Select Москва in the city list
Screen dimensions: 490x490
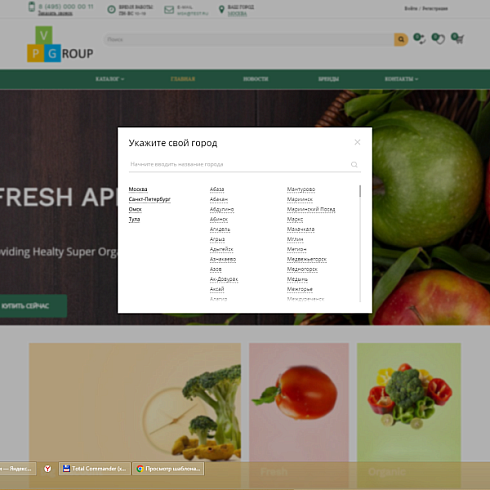tap(138, 189)
